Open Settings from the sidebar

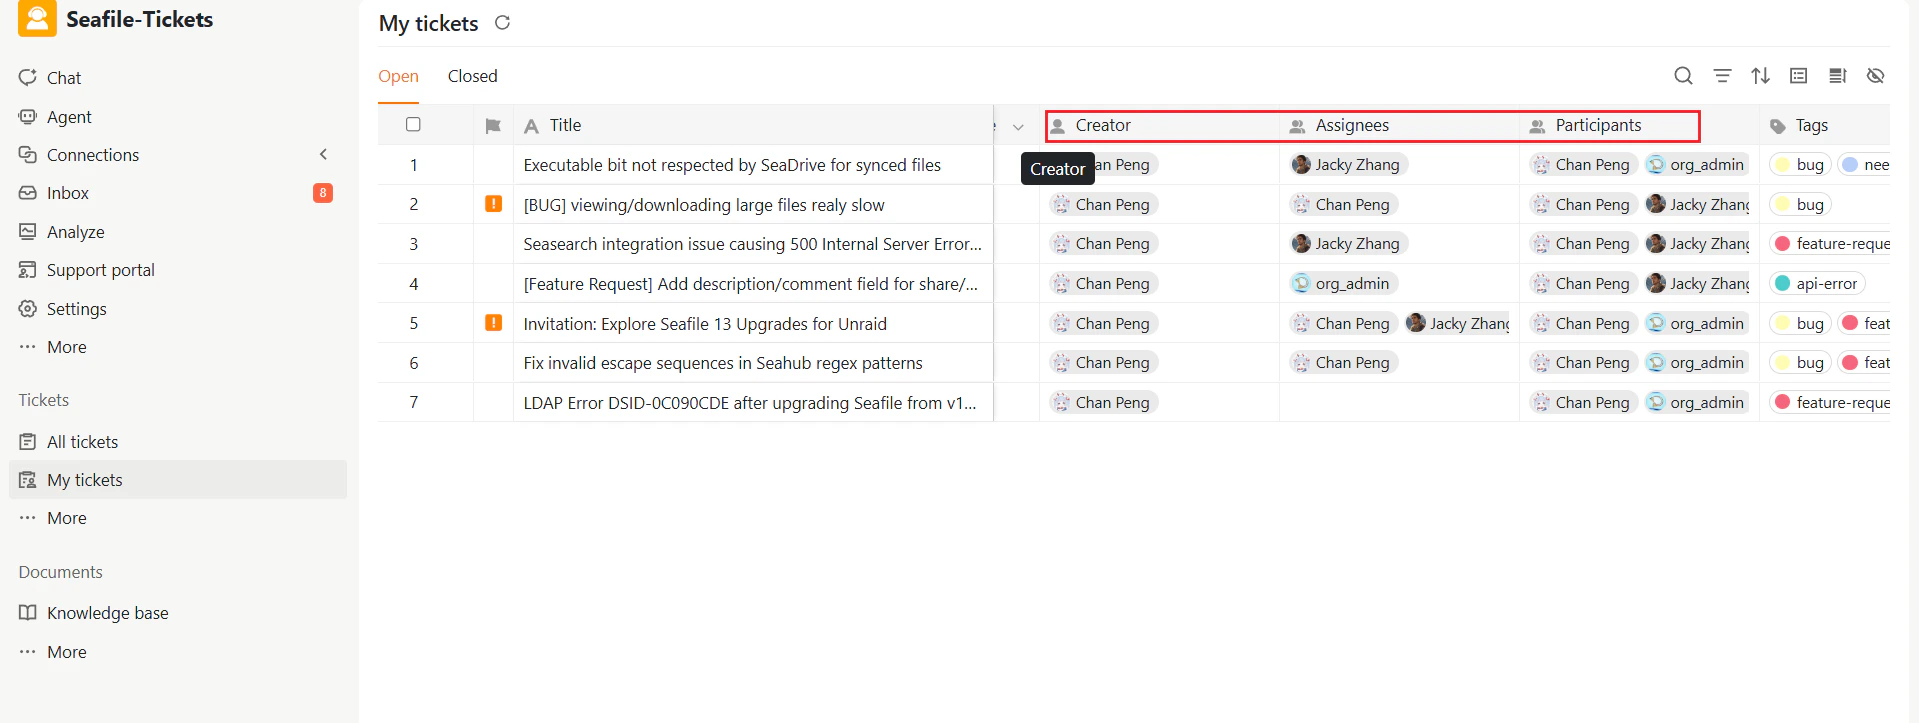click(x=76, y=309)
